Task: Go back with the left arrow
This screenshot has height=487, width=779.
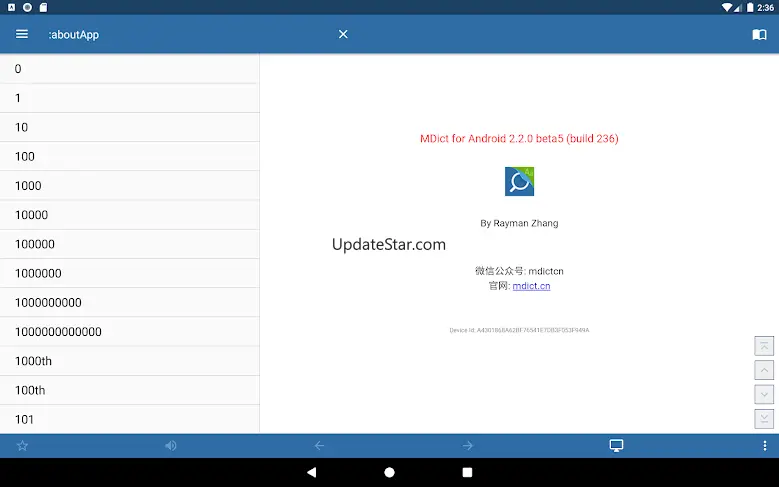Action: pyautogui.click(x=319, y=446)
